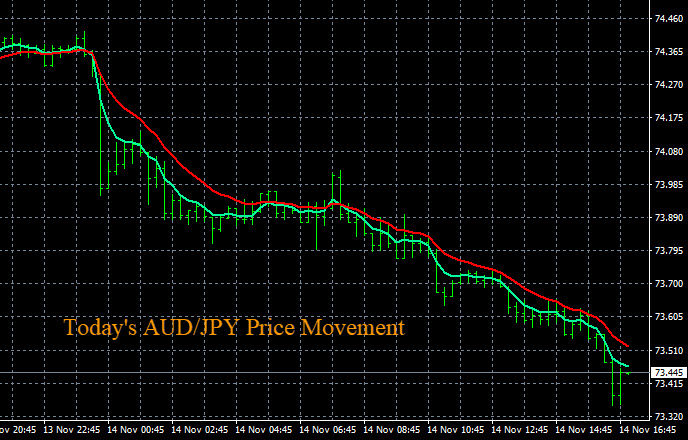Select the 73.890 price axis label
This screenshot has width=688, height=440.
coord(667,218)
